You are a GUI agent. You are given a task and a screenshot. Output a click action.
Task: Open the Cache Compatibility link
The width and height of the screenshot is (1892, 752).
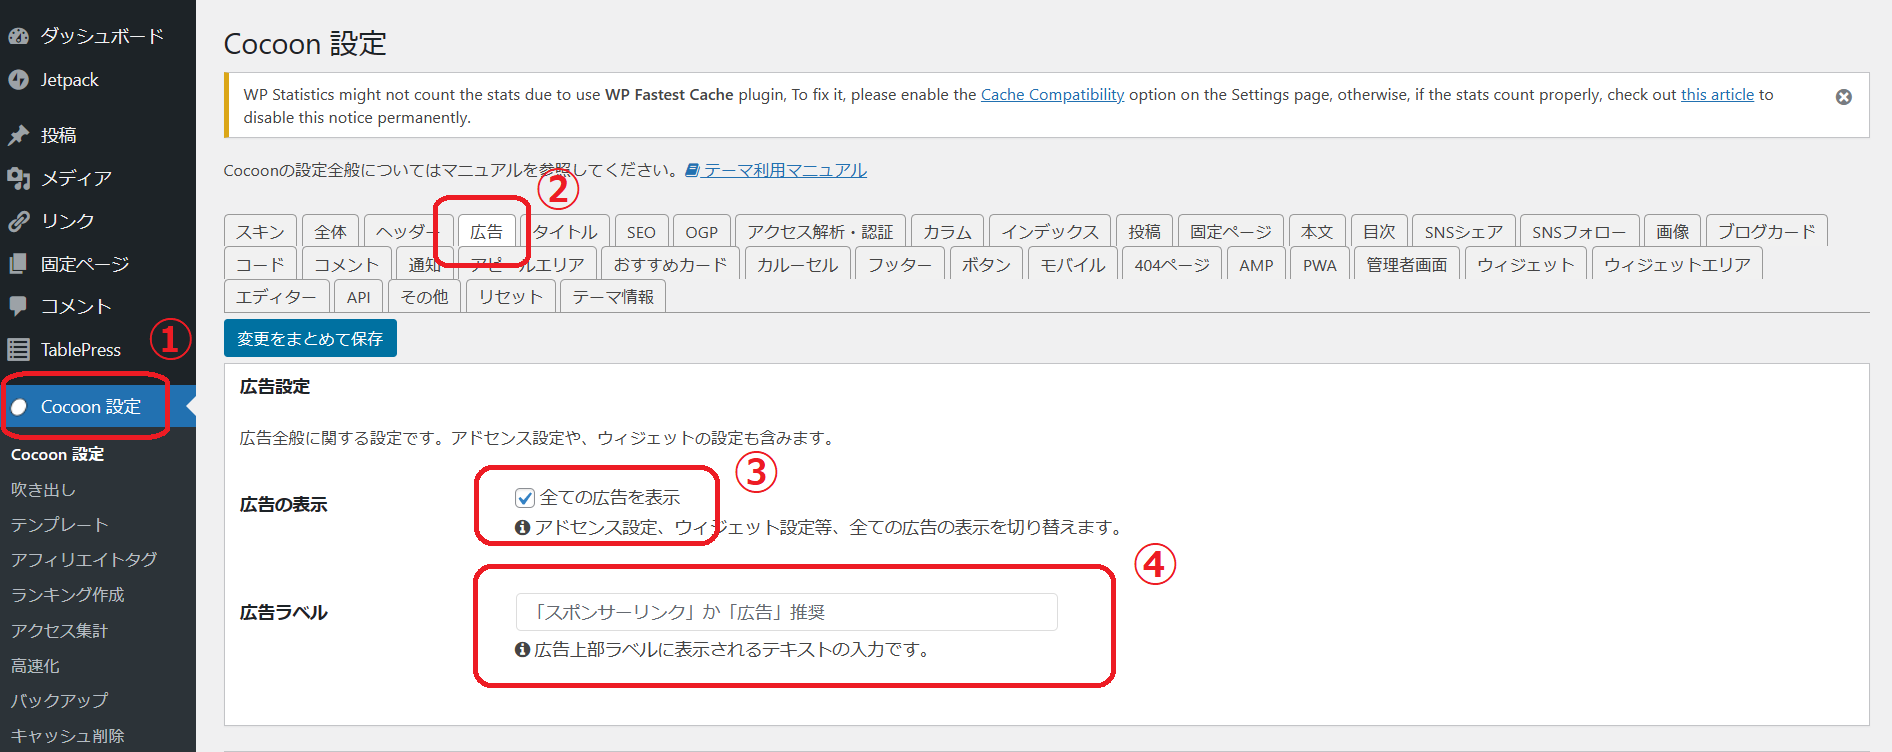(x=1052, y=95)
